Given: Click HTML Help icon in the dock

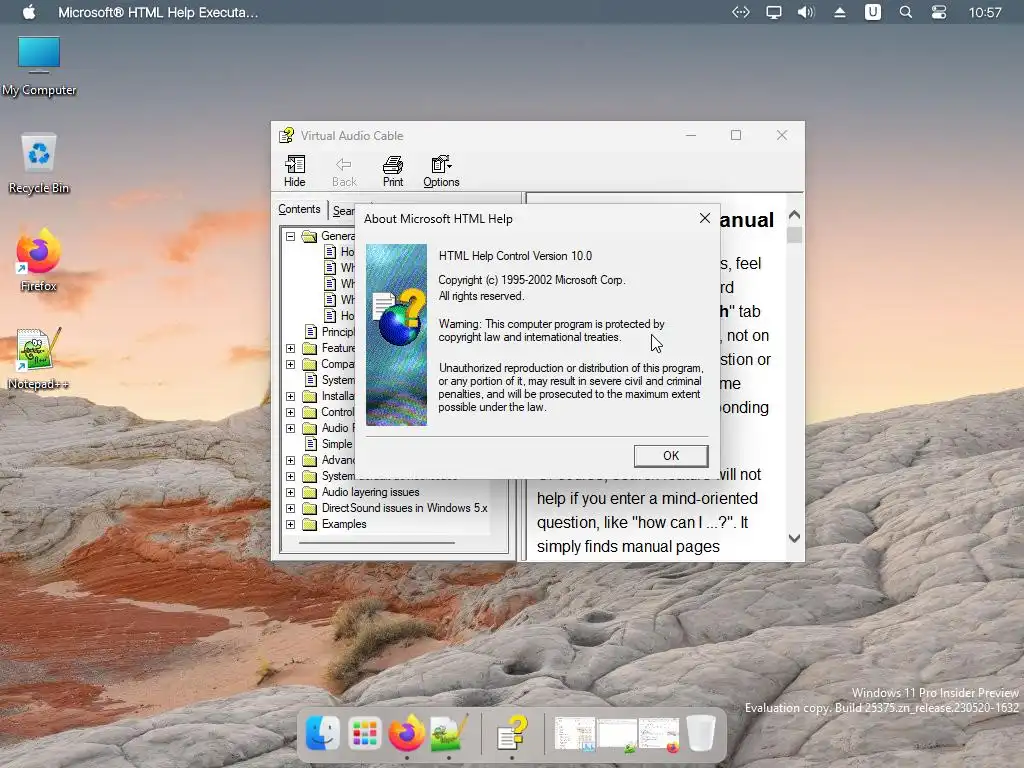Looking at the screenshot, I should point(512,733).
